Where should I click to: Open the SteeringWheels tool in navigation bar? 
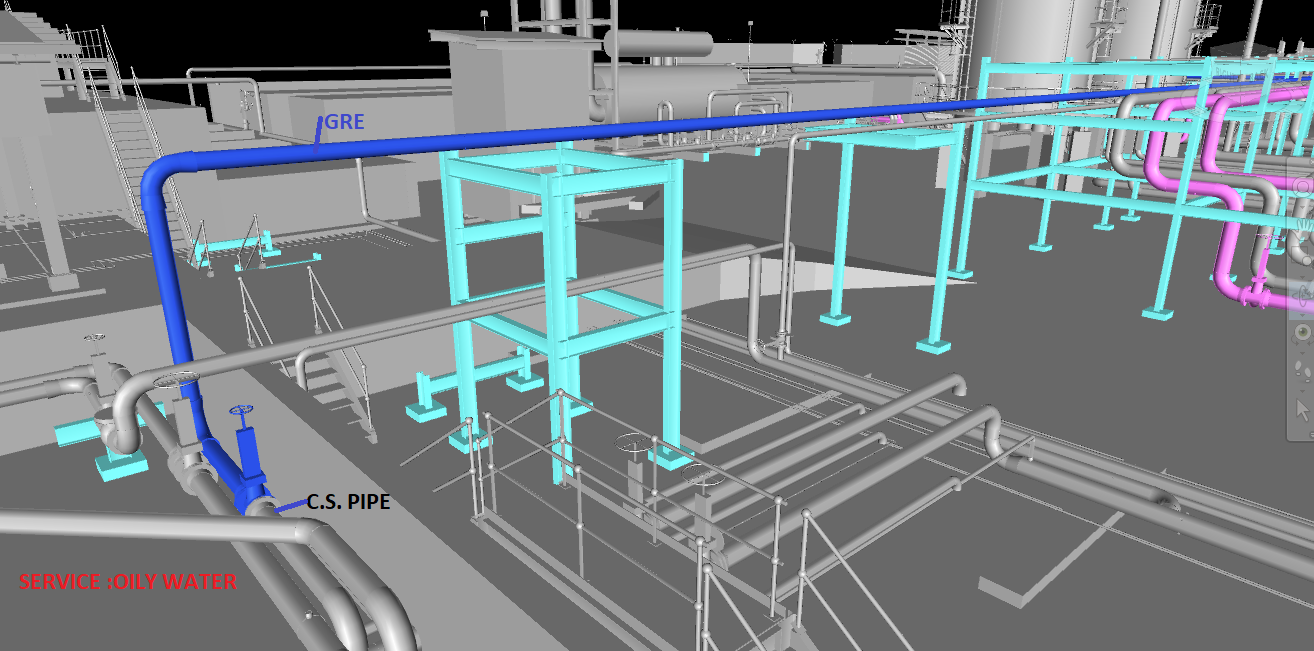pos(1304,186)
